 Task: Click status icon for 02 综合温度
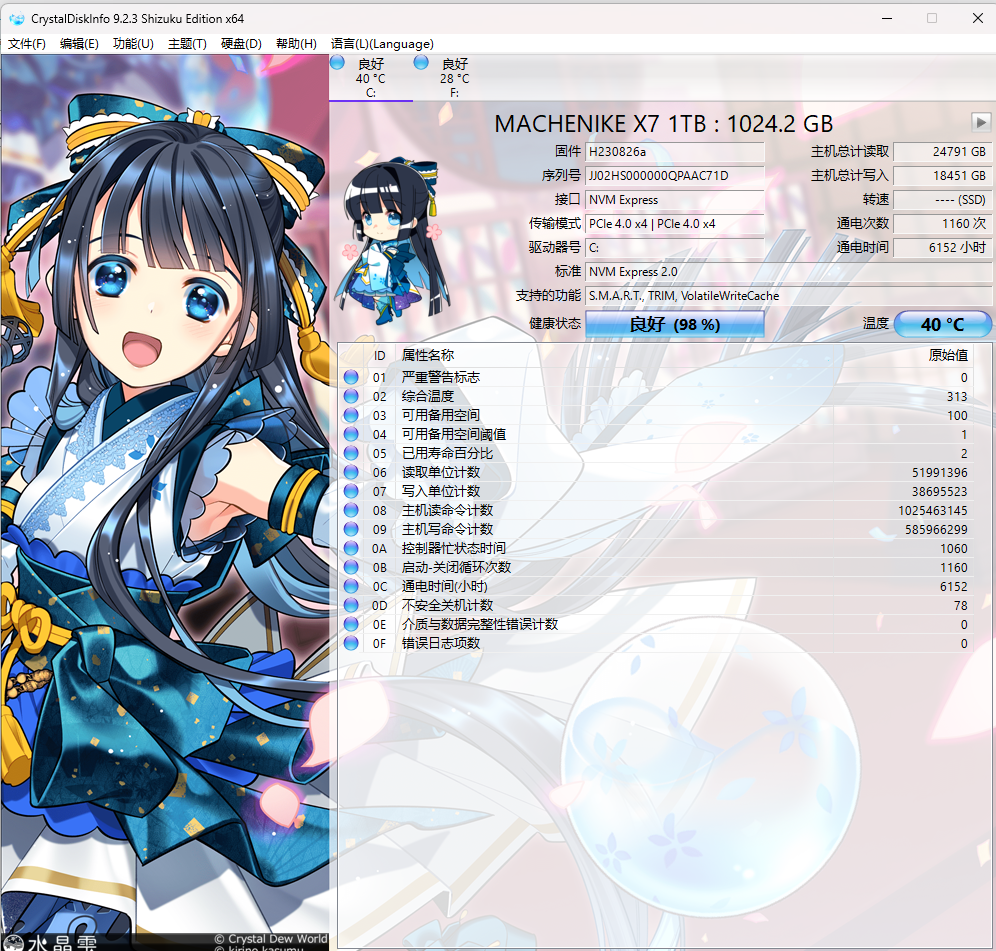(x=351, y=396)
